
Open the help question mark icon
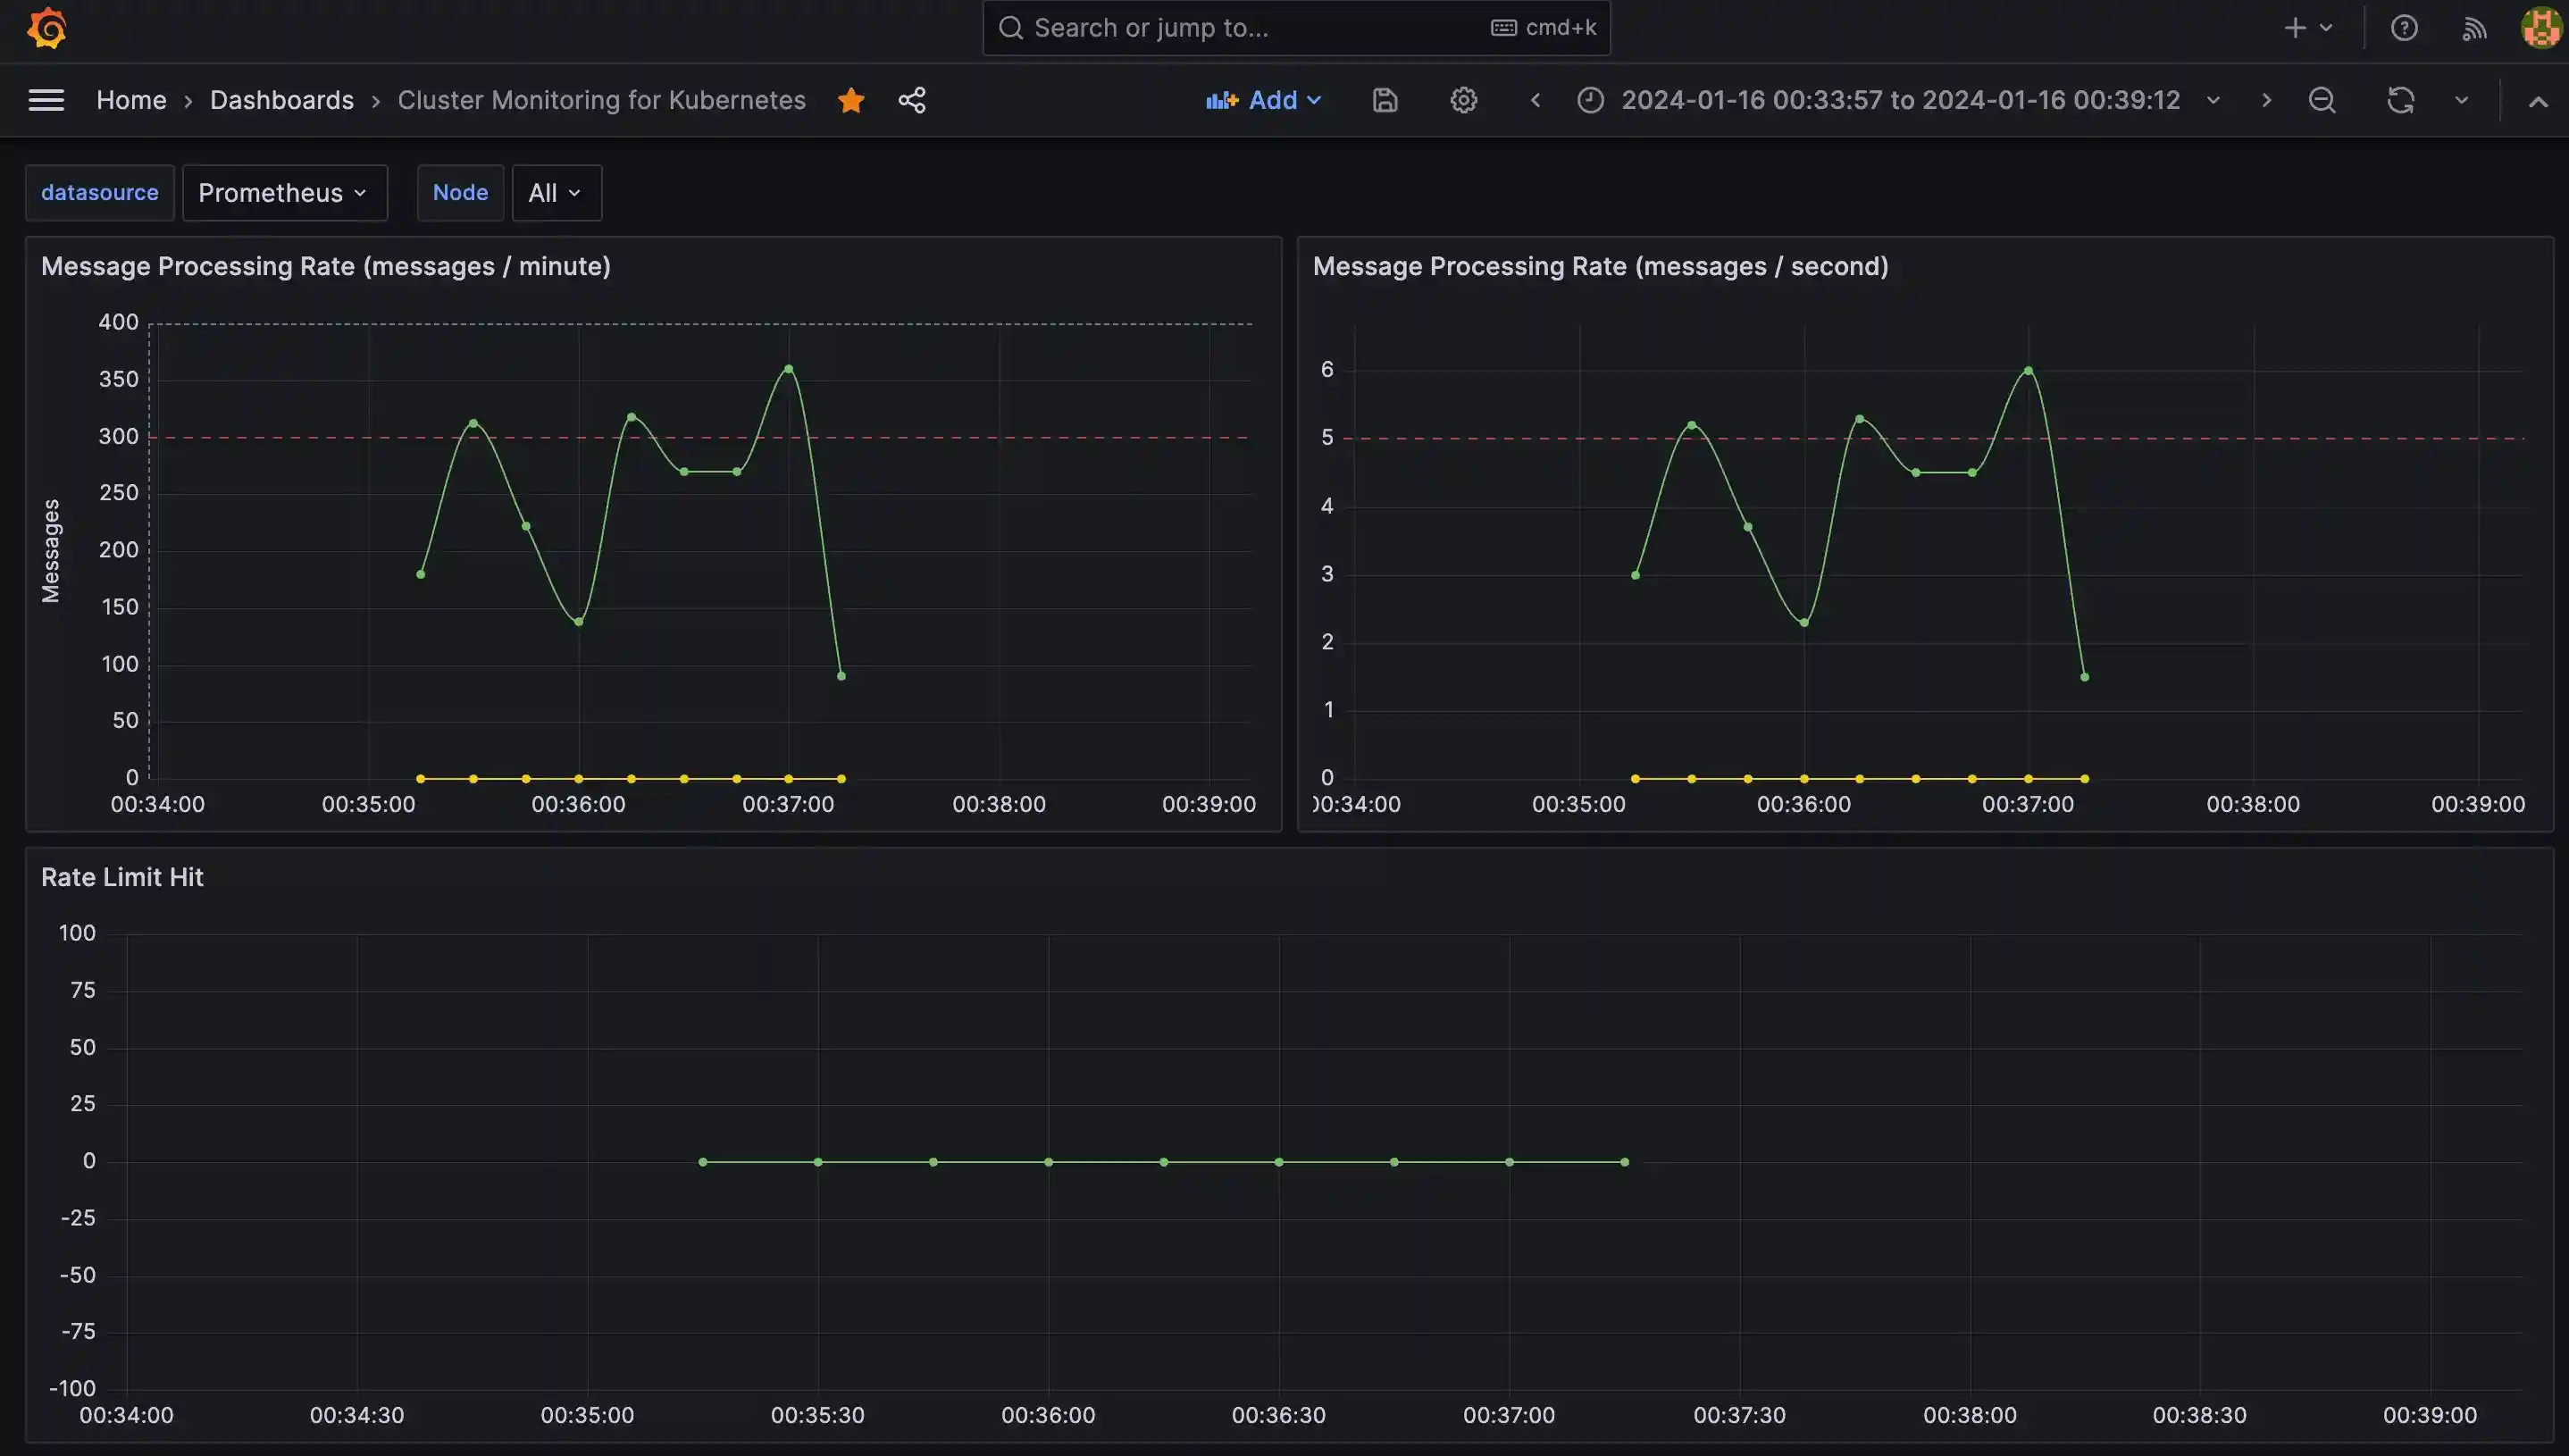click(2404, 28)
